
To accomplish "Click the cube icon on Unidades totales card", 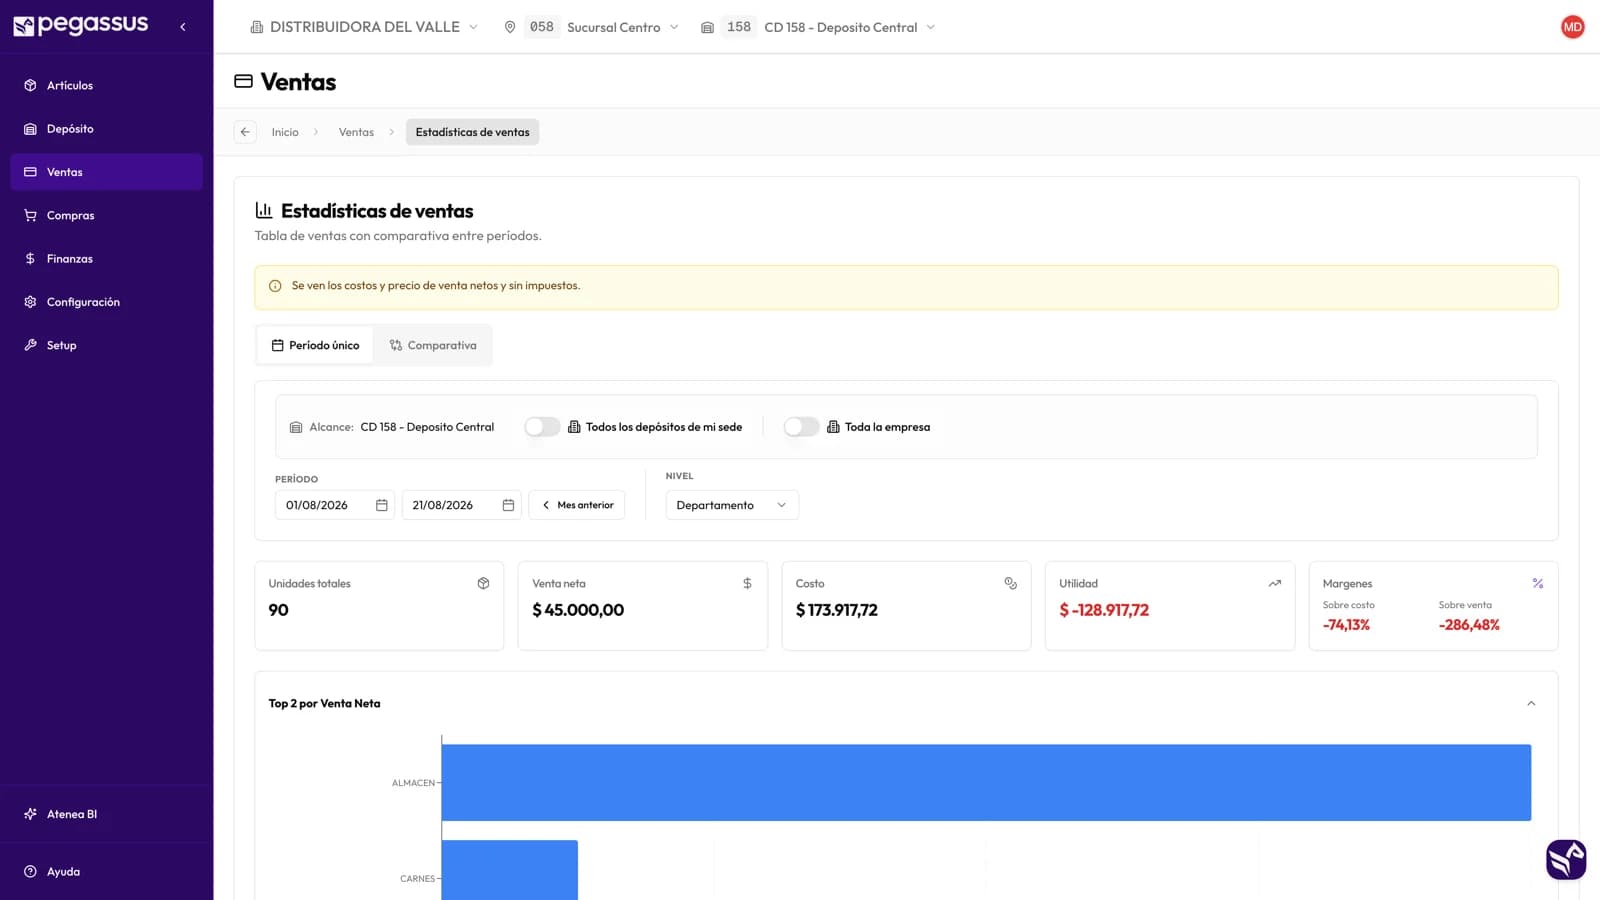I will pyautogui.click(x=483, y=583).
